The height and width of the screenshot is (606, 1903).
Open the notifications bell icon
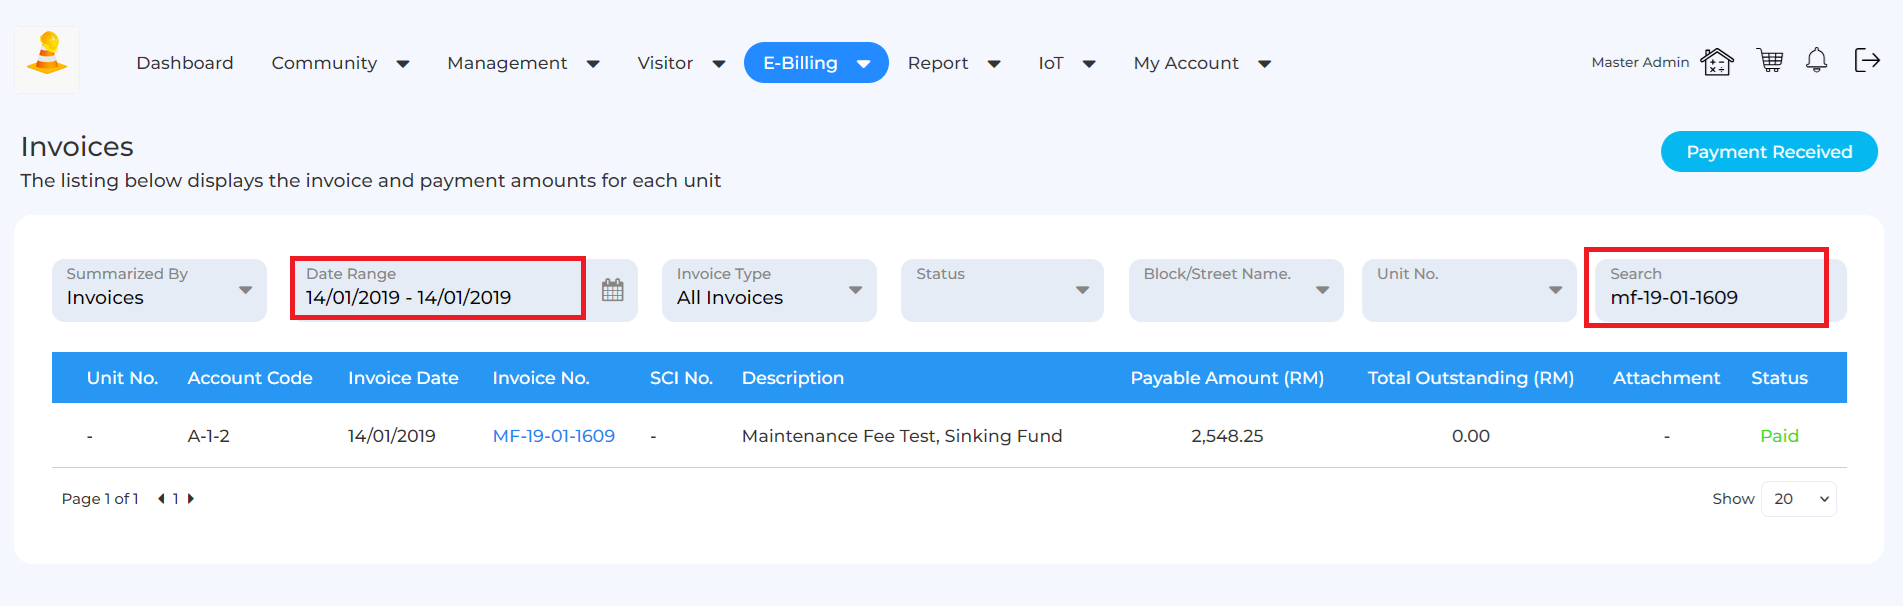click(1816, 61)
